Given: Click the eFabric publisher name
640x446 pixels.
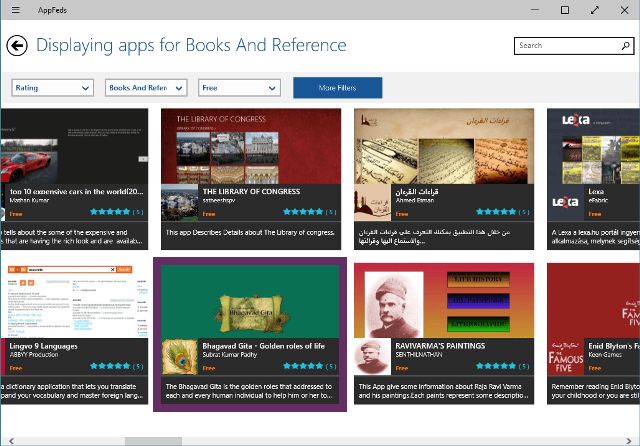Looking at the screenshot, I should click(598, 200).
